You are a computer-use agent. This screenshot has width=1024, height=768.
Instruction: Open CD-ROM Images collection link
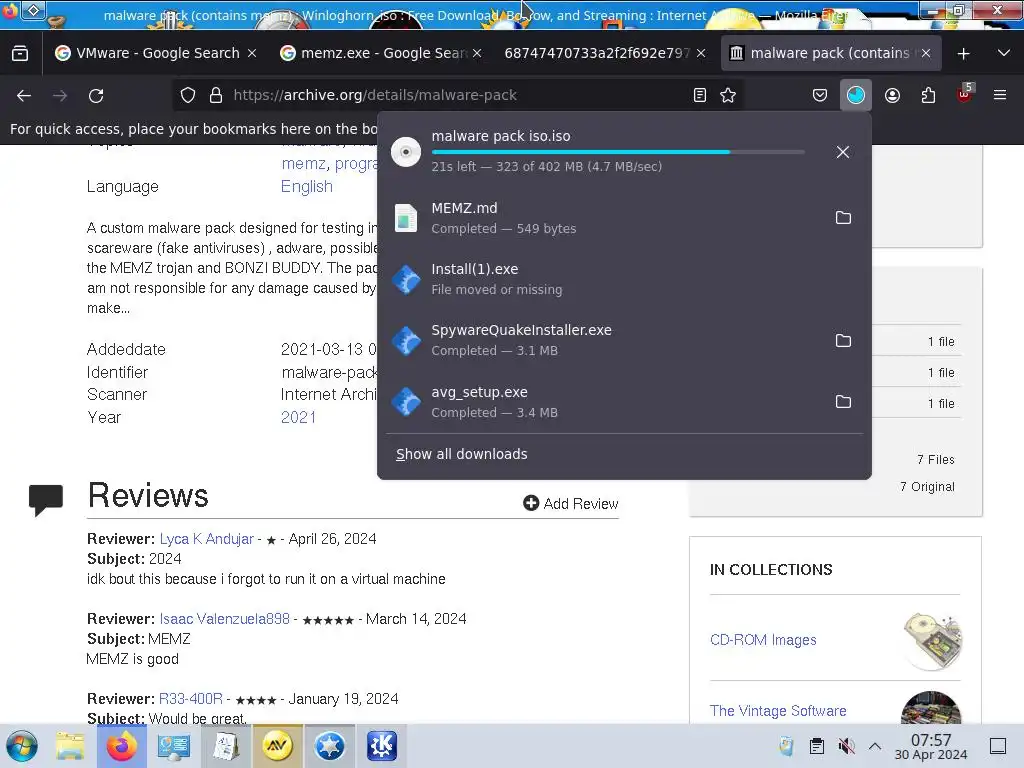[763, 640]
